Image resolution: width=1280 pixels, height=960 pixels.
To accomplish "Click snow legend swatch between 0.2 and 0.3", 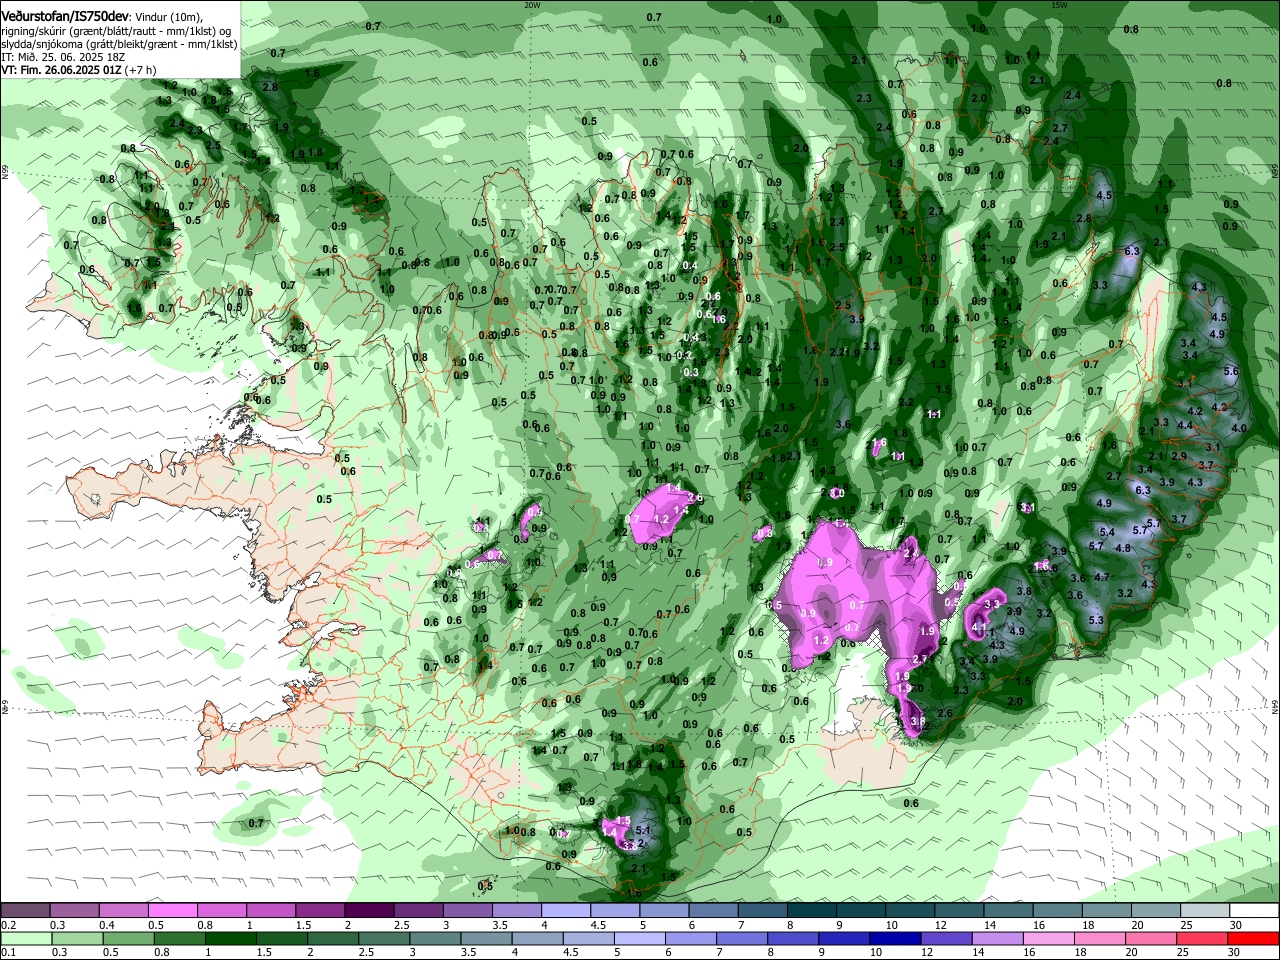I will [25, 911].
